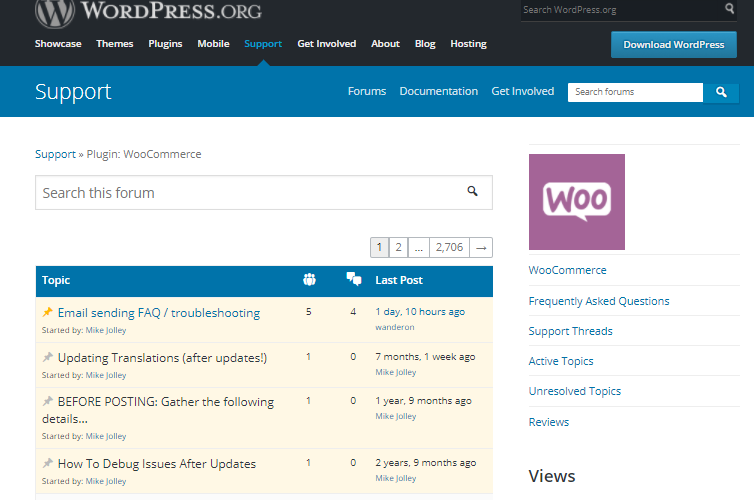Go to Forums in the Support bar
This screenshot has height=500, width=754.
[x=367, y=91]
